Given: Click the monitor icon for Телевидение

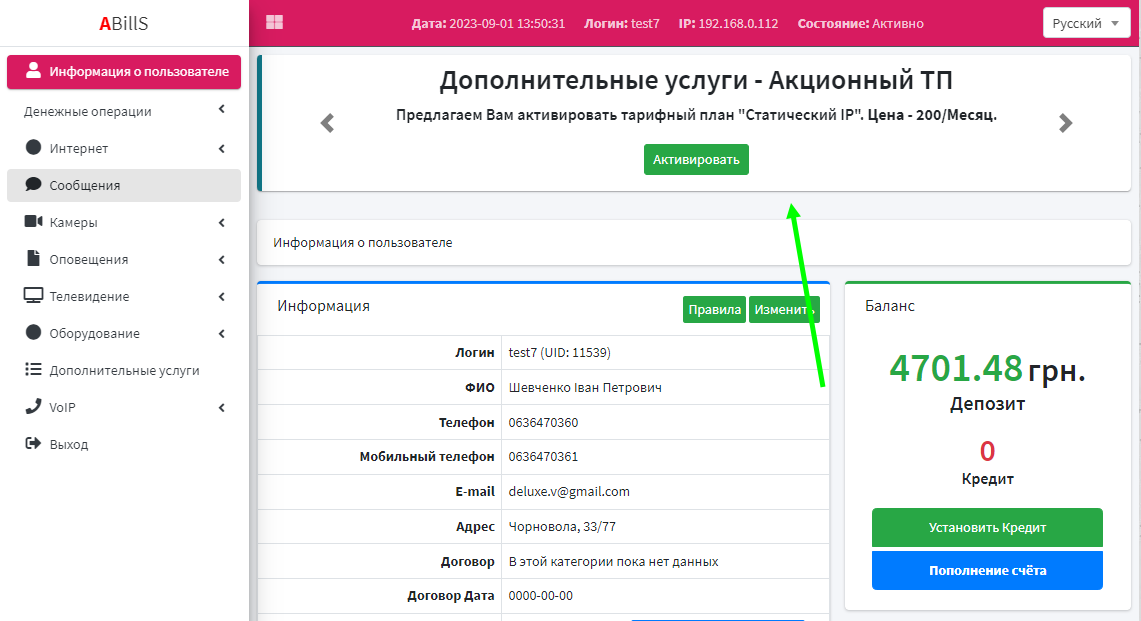Looking at the screenshot, I should 33,296.
